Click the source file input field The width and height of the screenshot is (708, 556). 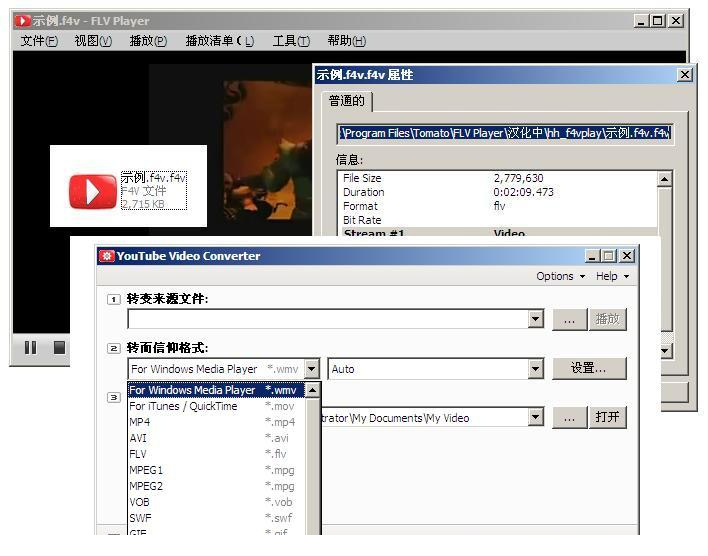328,319
